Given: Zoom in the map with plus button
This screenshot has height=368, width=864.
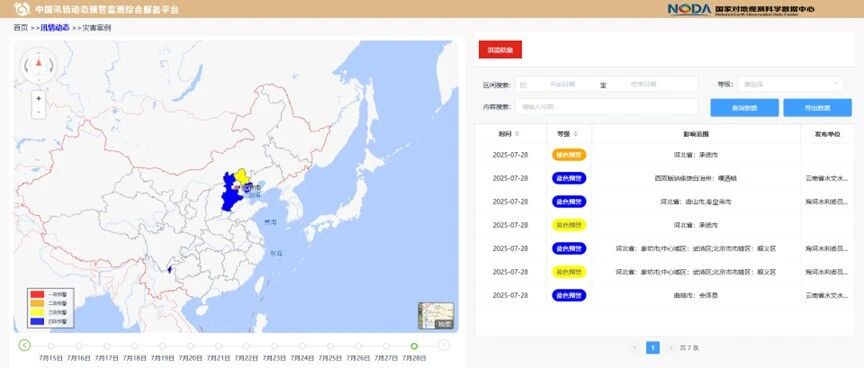Looking at the screenshot, I should point(39,99).
